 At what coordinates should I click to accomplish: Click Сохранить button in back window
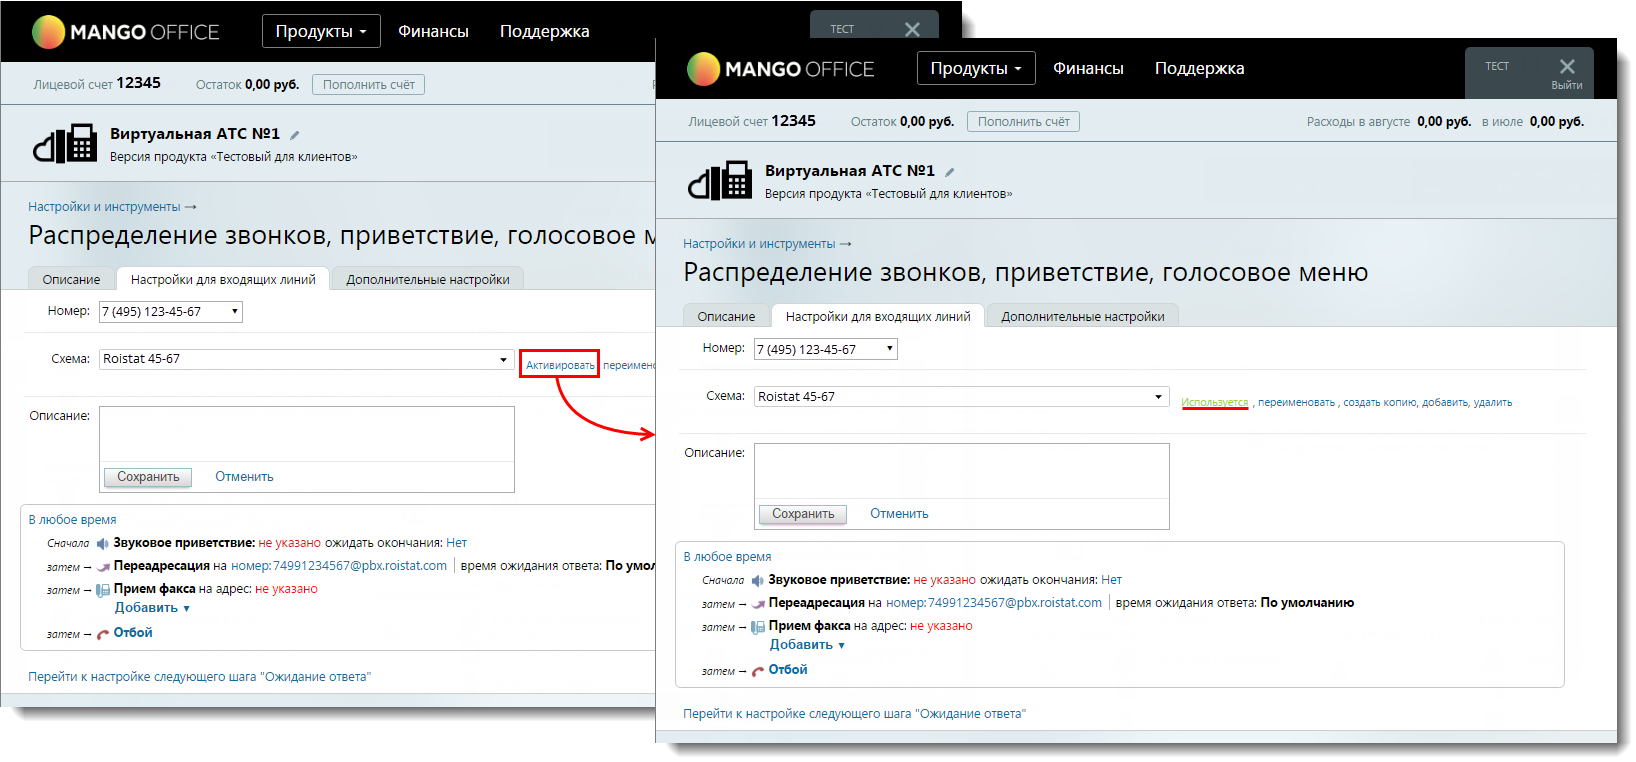(x=148, y=477)
